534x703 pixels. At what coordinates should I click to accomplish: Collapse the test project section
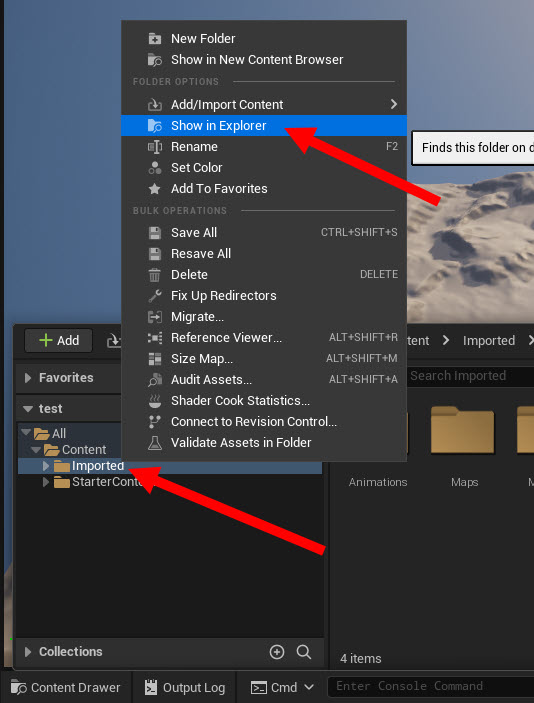click(28, 409)
